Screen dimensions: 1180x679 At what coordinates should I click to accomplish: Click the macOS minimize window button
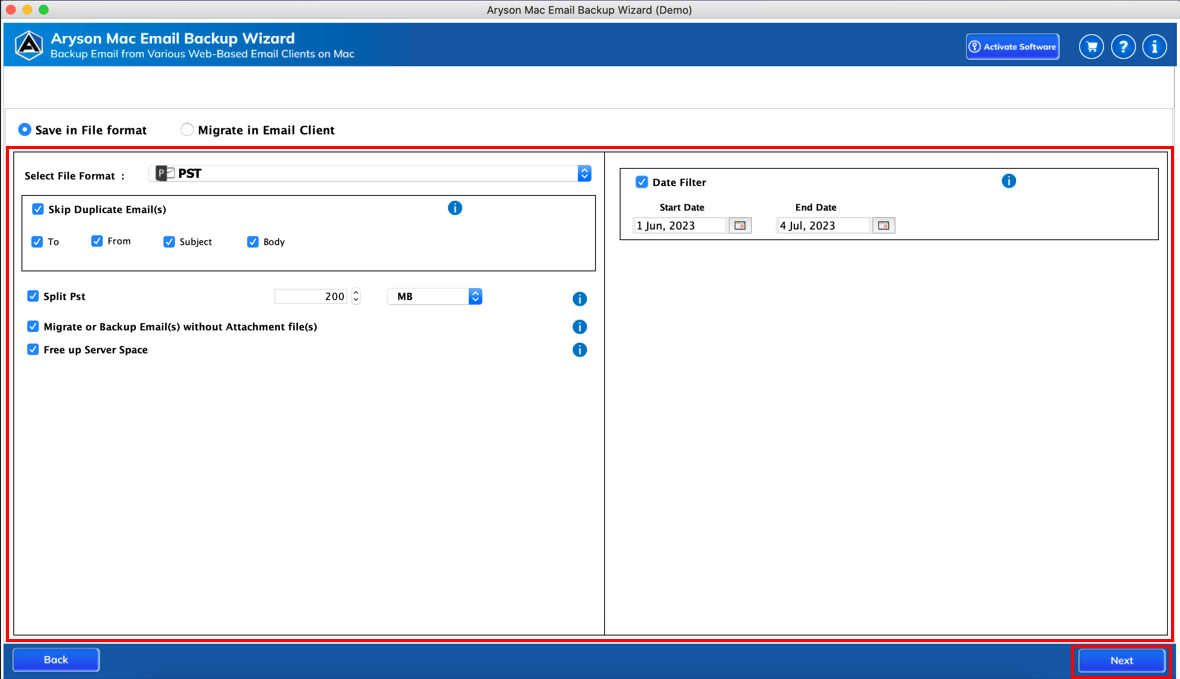(27, 10)
